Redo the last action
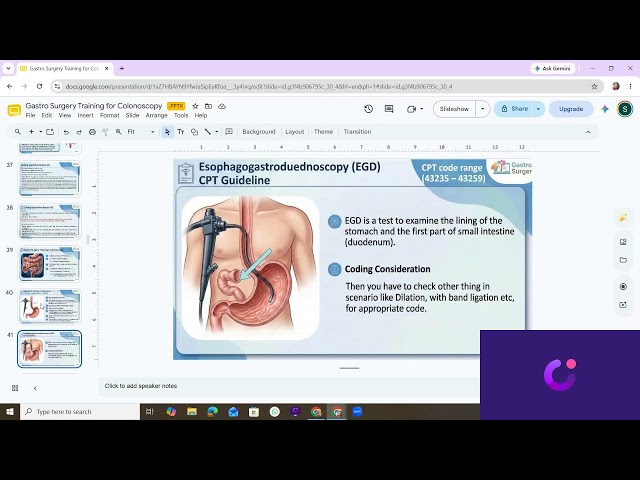Image resolution: width=640 pixels, height=480 pixels. coord(79,132)
